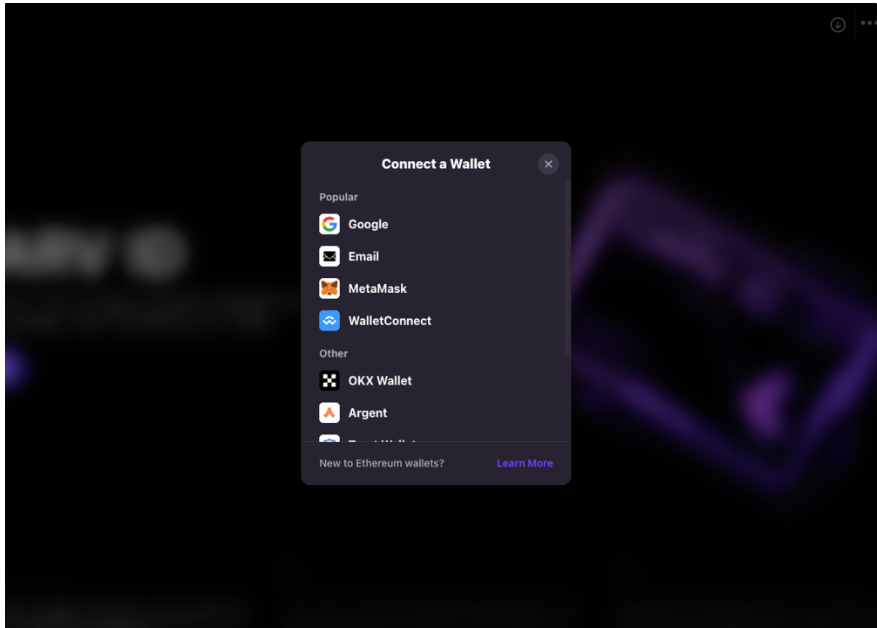Click the Email envelope icon
877x628 pixels.
tap(329, 256)
